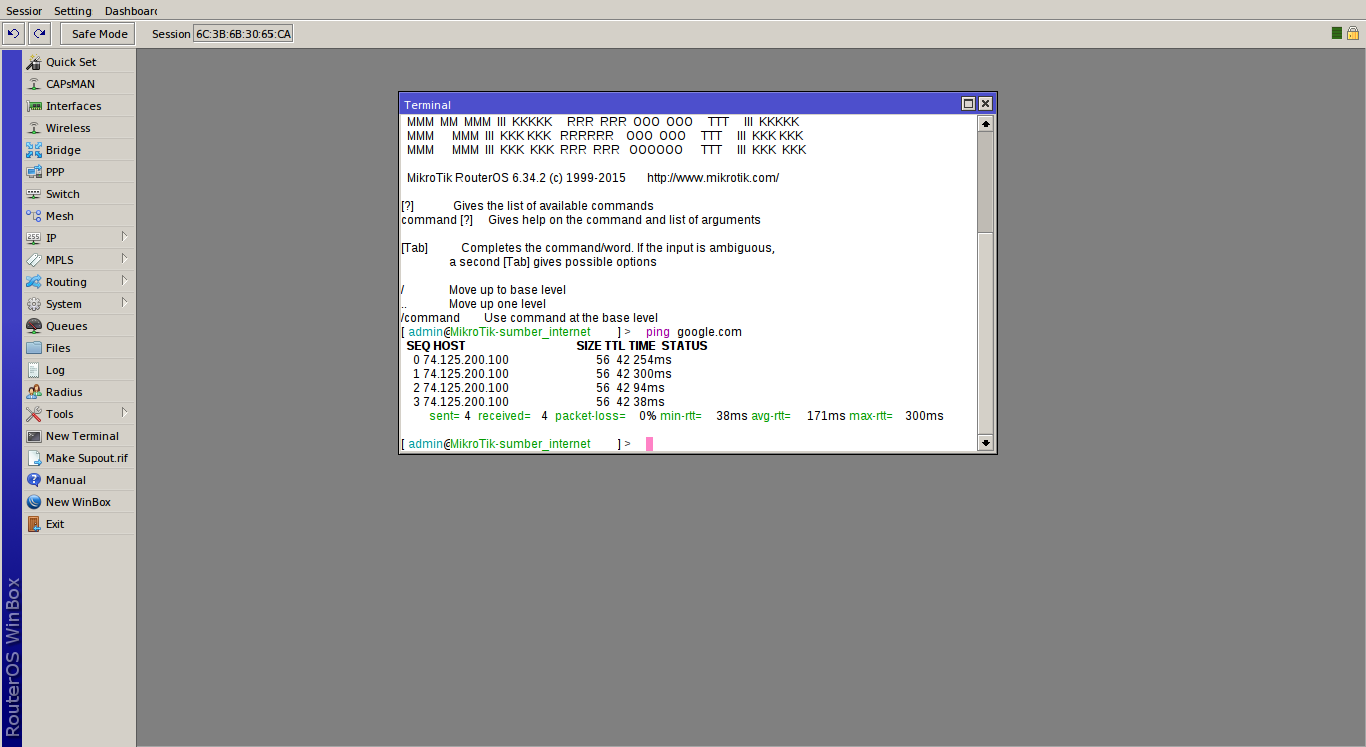Click the CAPsMAN antenna icon
Viewport: 1366px width, 747px height.
tap(34, 84)
